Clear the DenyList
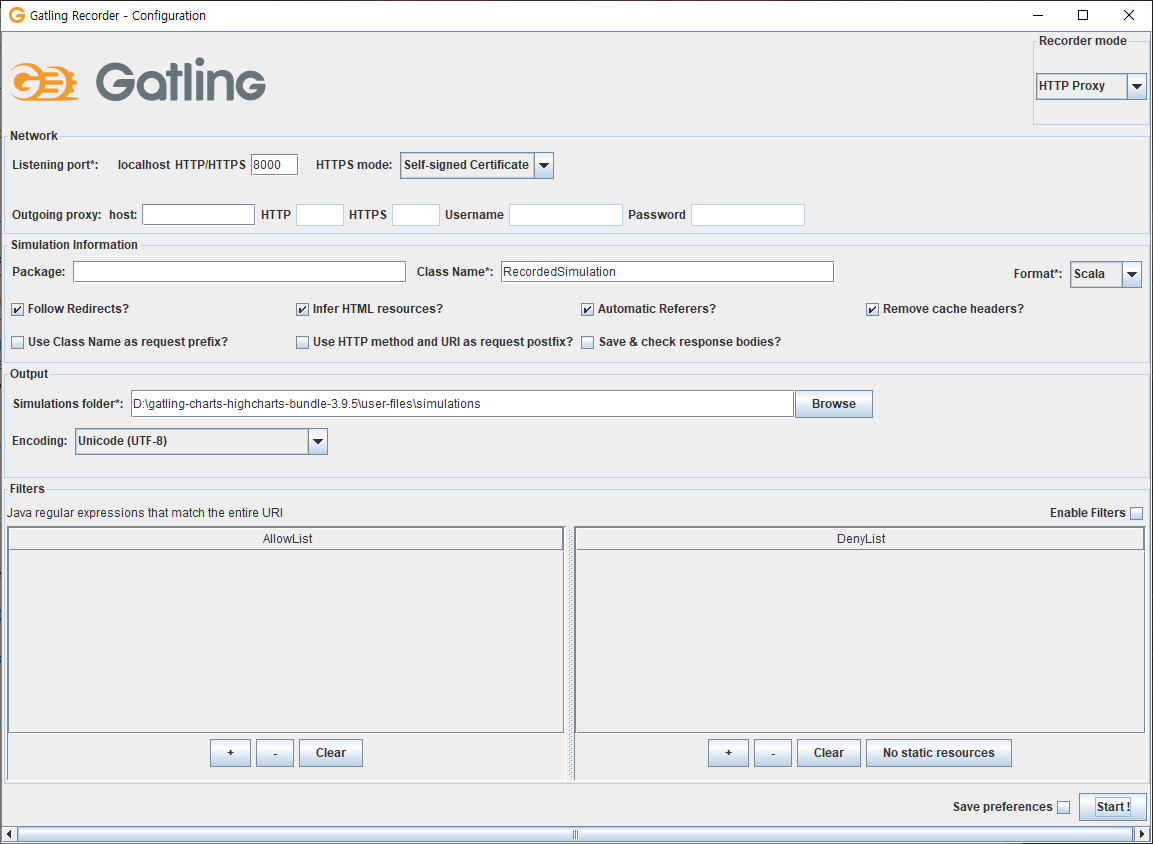 pos(829,753)
